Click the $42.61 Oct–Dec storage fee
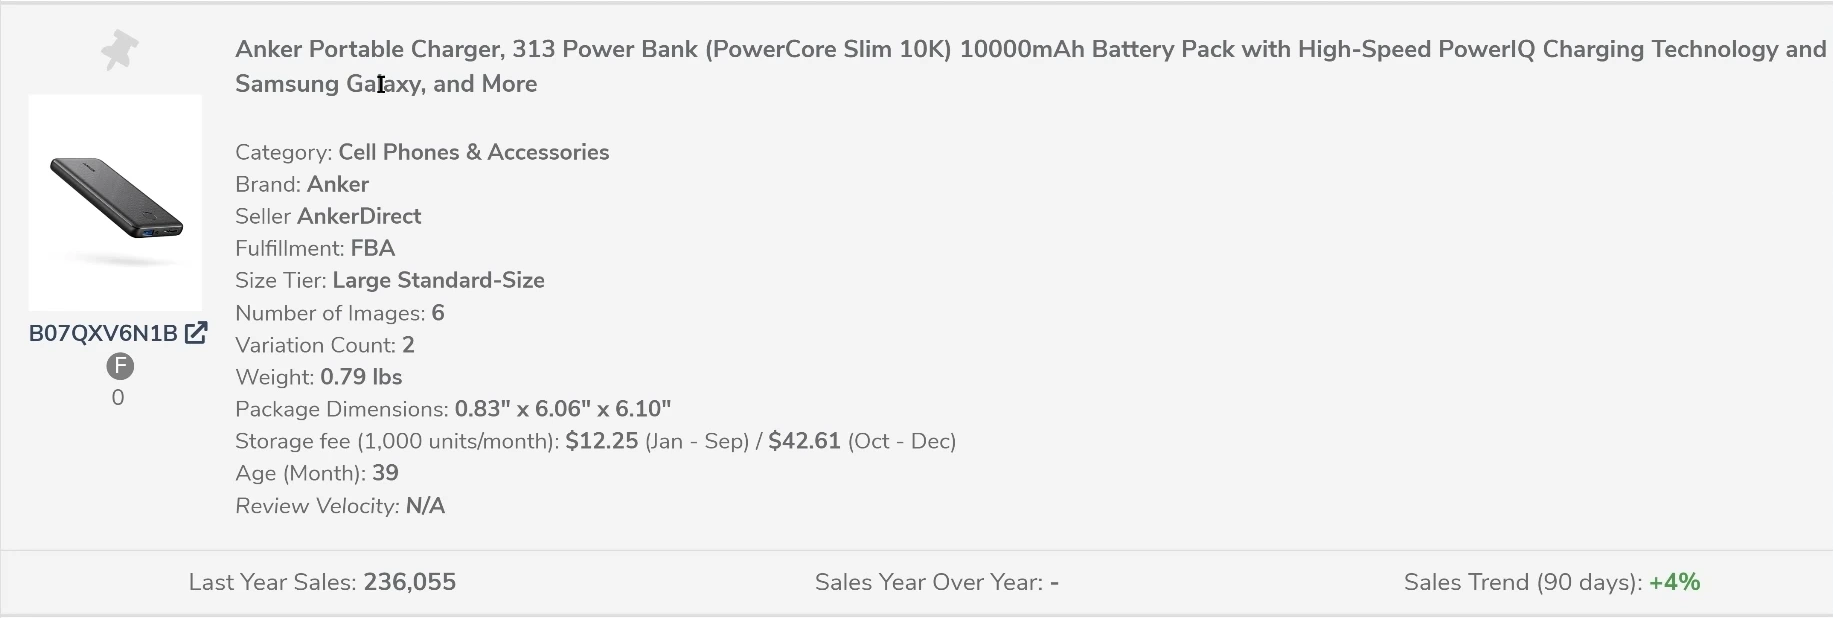 click(804, 441)
